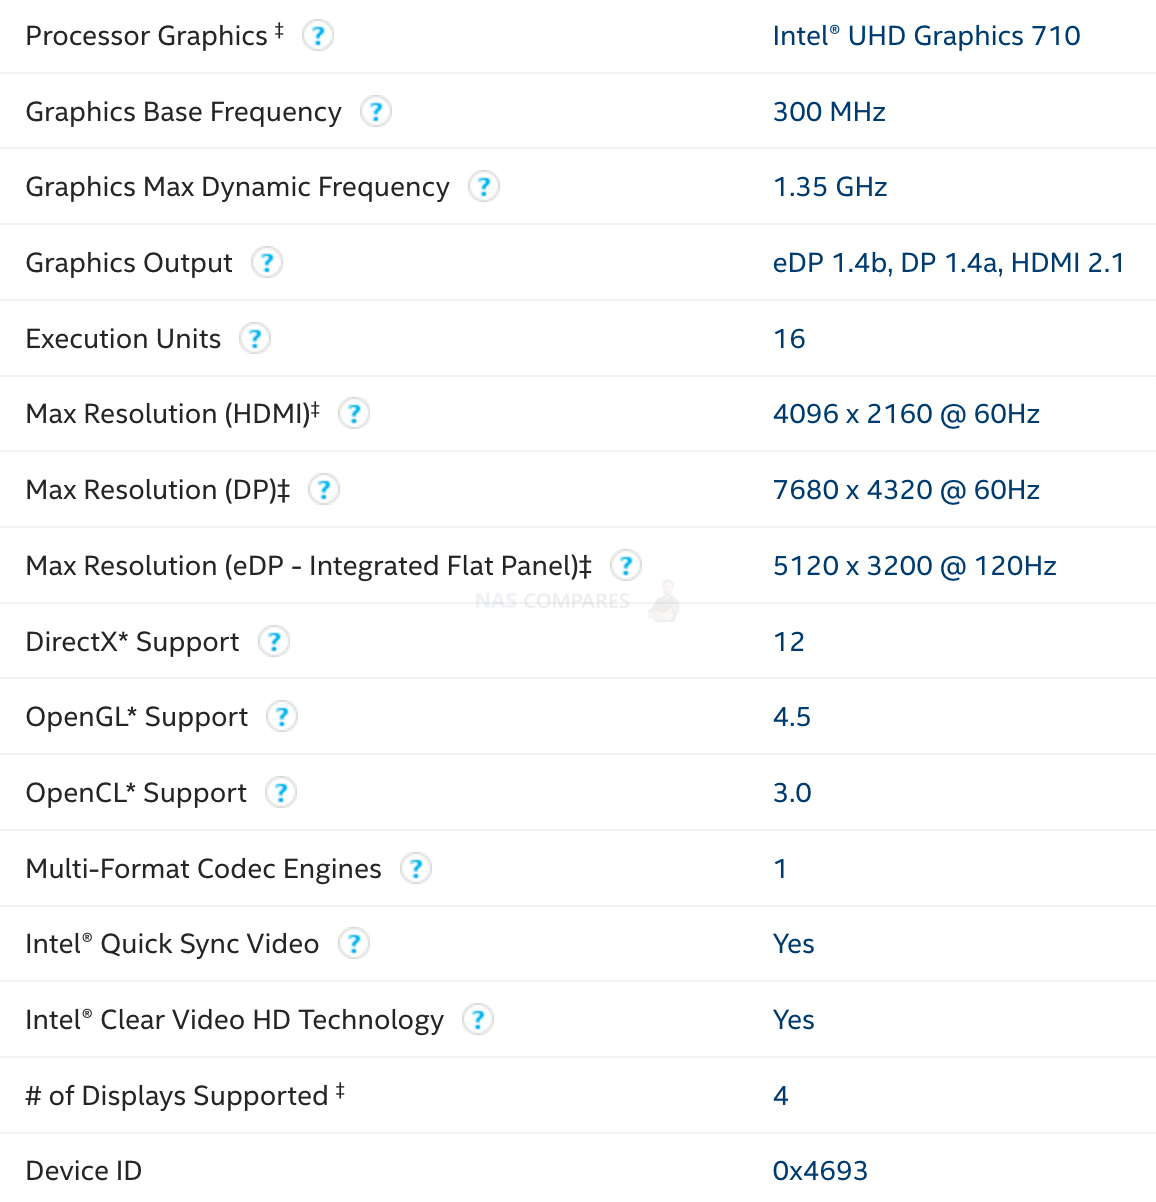Click help icon beside Processor Graphics
The height and width of the screenshot is (1202, 1156).
click(317, 36)
